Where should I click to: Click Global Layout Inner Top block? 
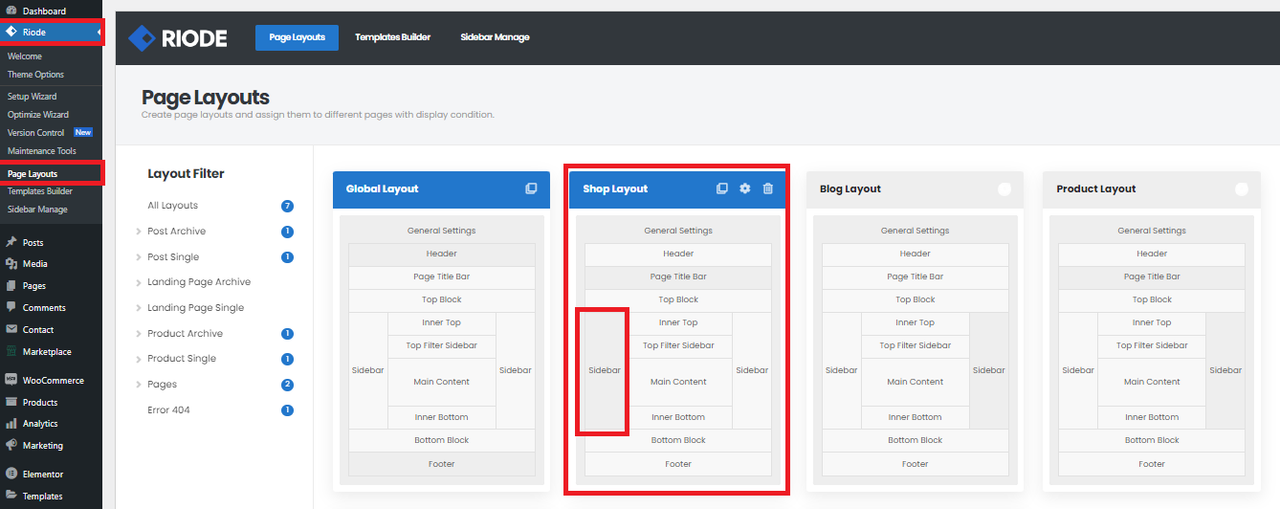point(442,323)
